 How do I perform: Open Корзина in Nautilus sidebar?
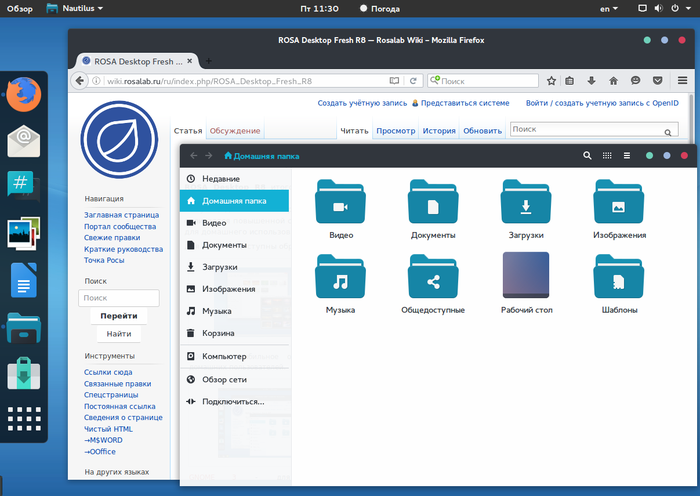(234, 333)
